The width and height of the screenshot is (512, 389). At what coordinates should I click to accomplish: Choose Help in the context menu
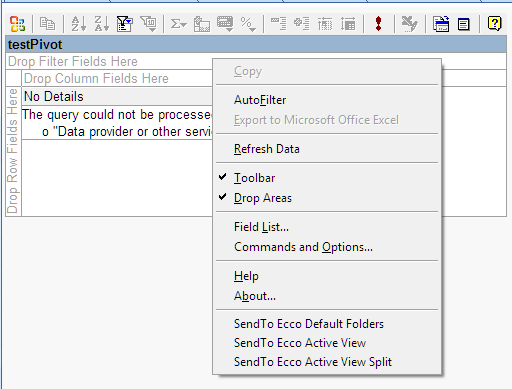pyautogui.click(x=327, y=276)
